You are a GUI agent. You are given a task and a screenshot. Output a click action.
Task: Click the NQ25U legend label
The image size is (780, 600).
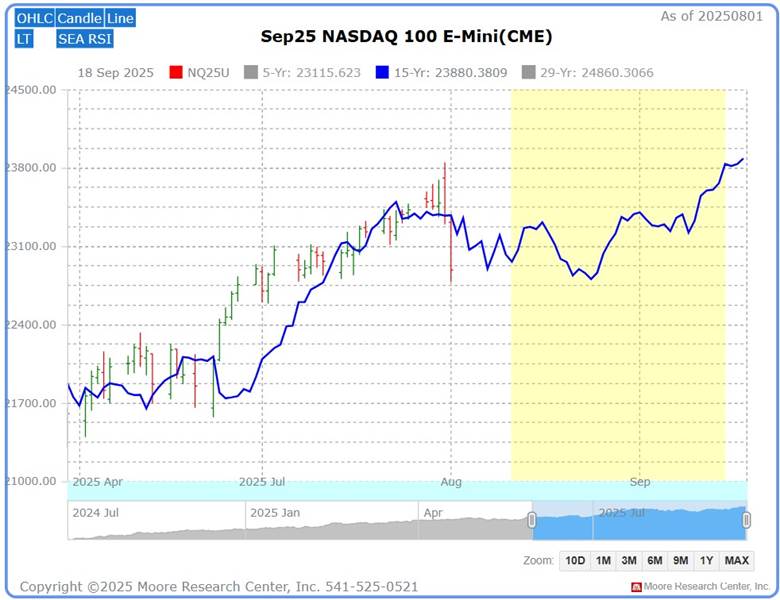click(x=208, y=73)
